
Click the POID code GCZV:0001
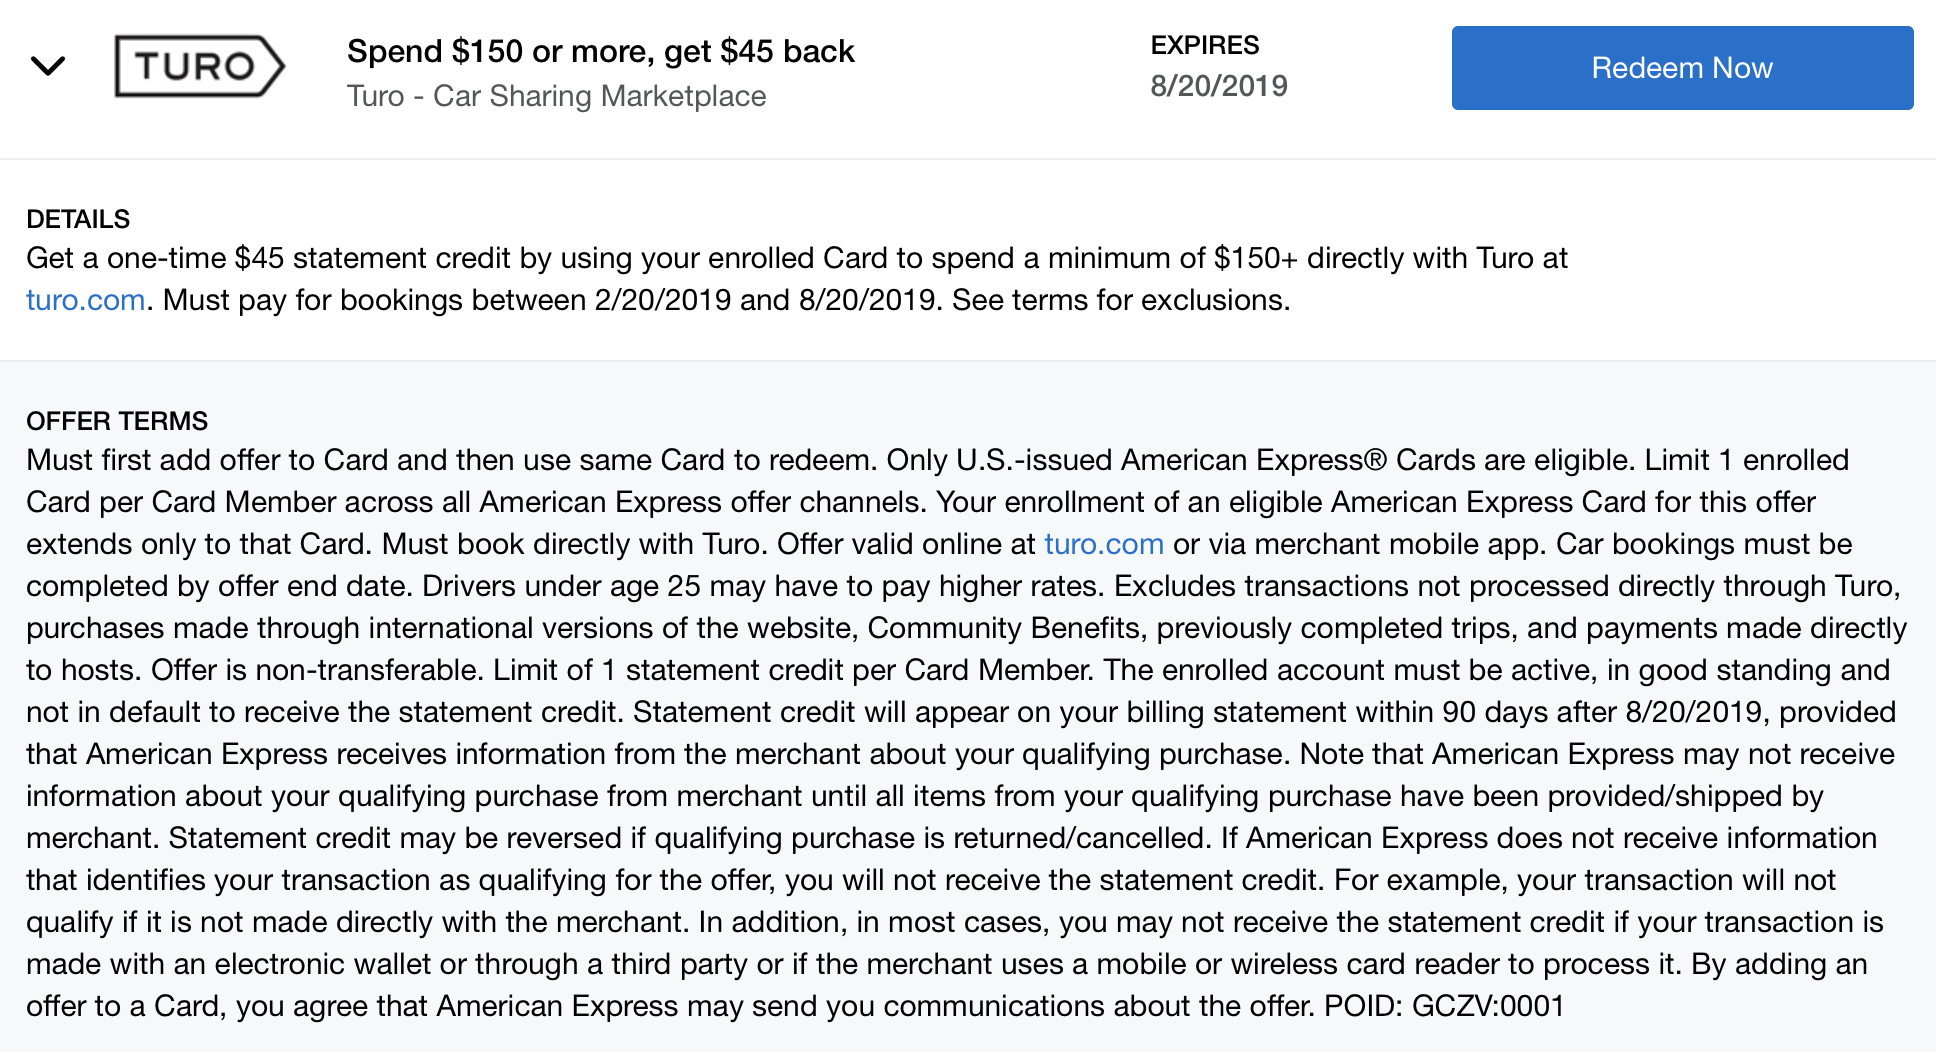pyautogui.click(x=1487, y=1006)
